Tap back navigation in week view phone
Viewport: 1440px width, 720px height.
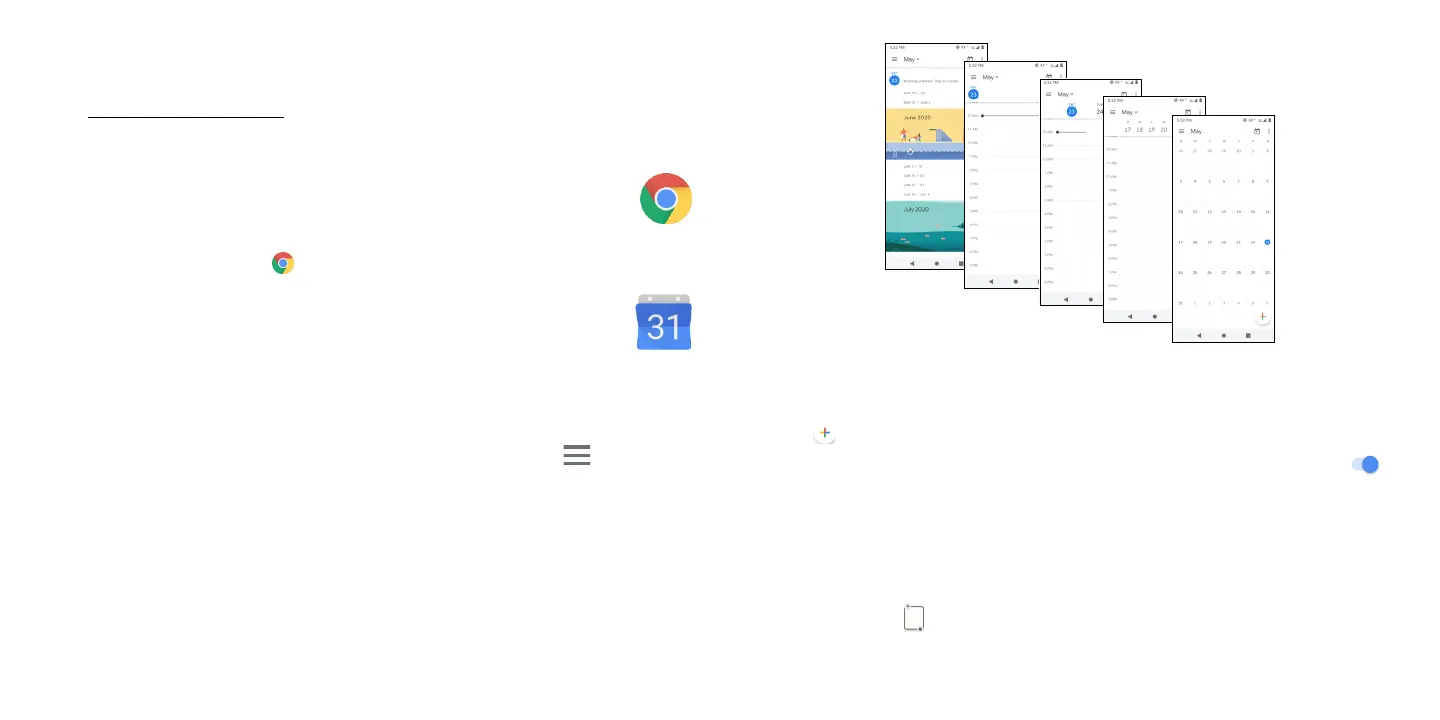click(1129, 316)
